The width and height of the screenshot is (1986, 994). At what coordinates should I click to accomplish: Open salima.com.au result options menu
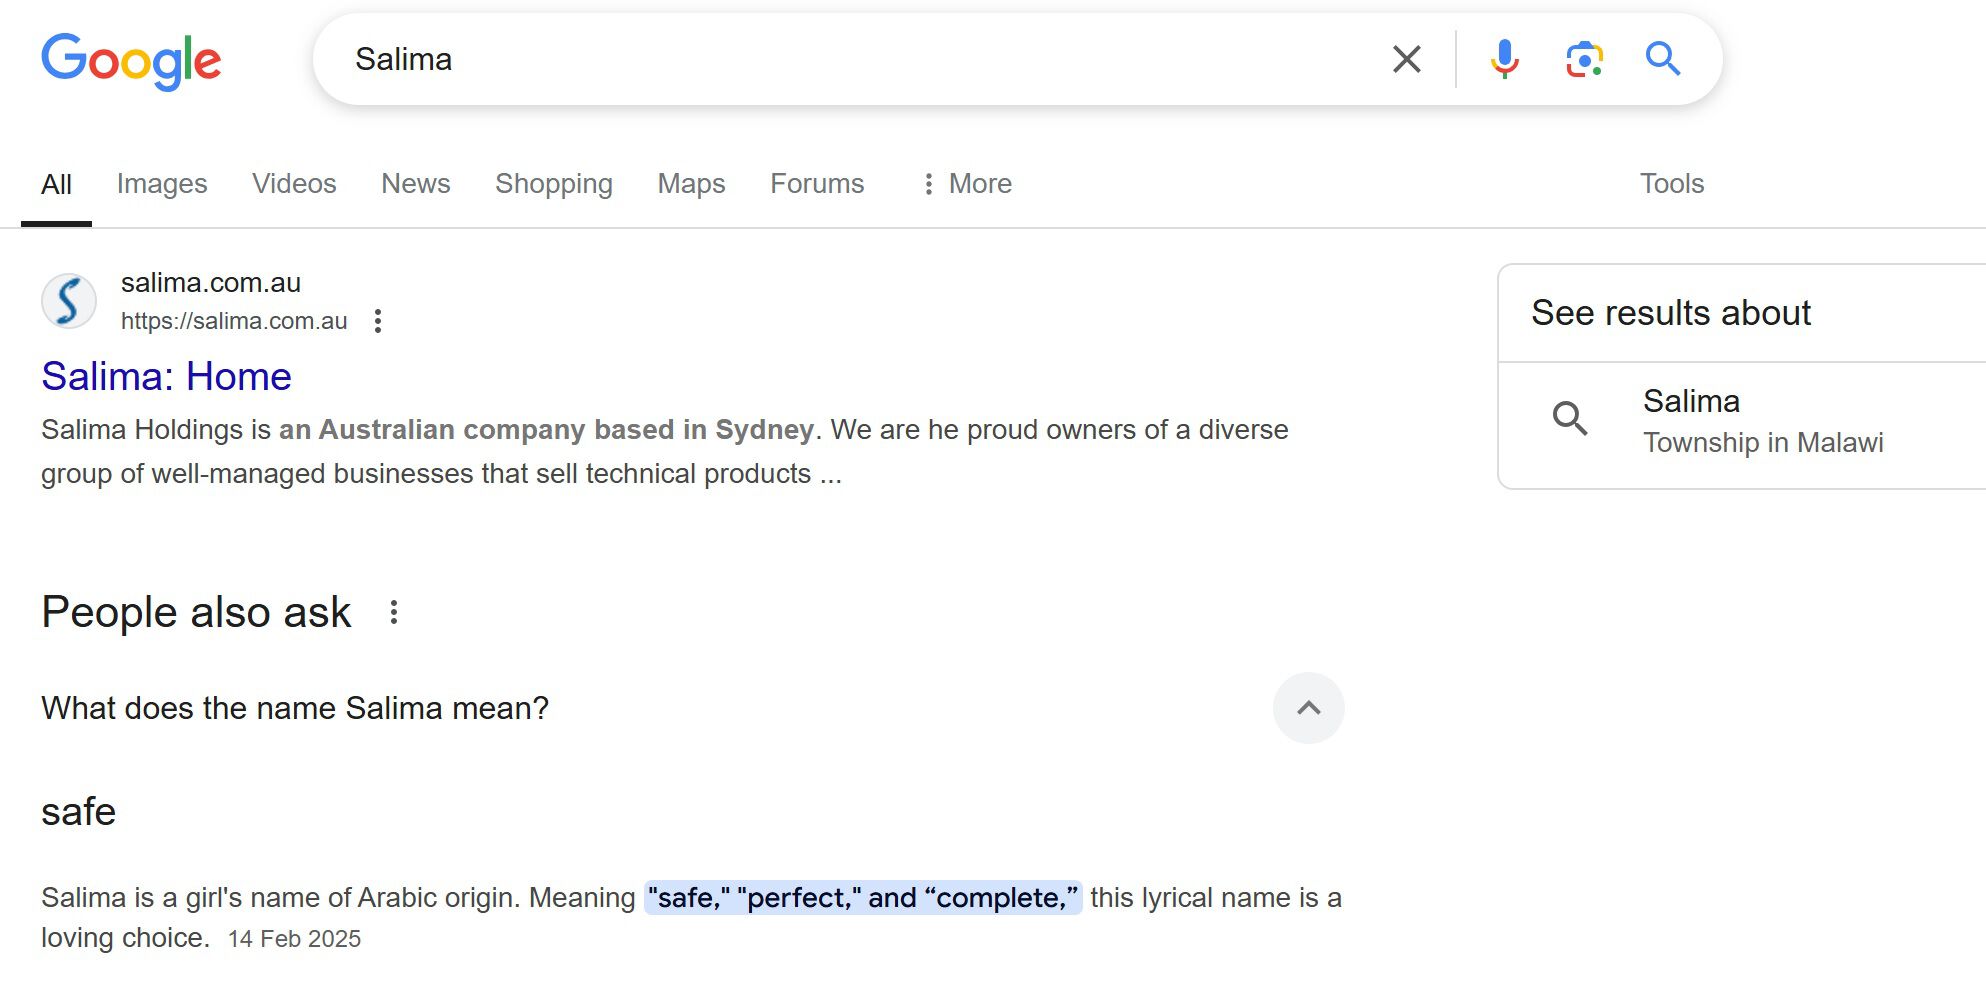pos(378,321)
